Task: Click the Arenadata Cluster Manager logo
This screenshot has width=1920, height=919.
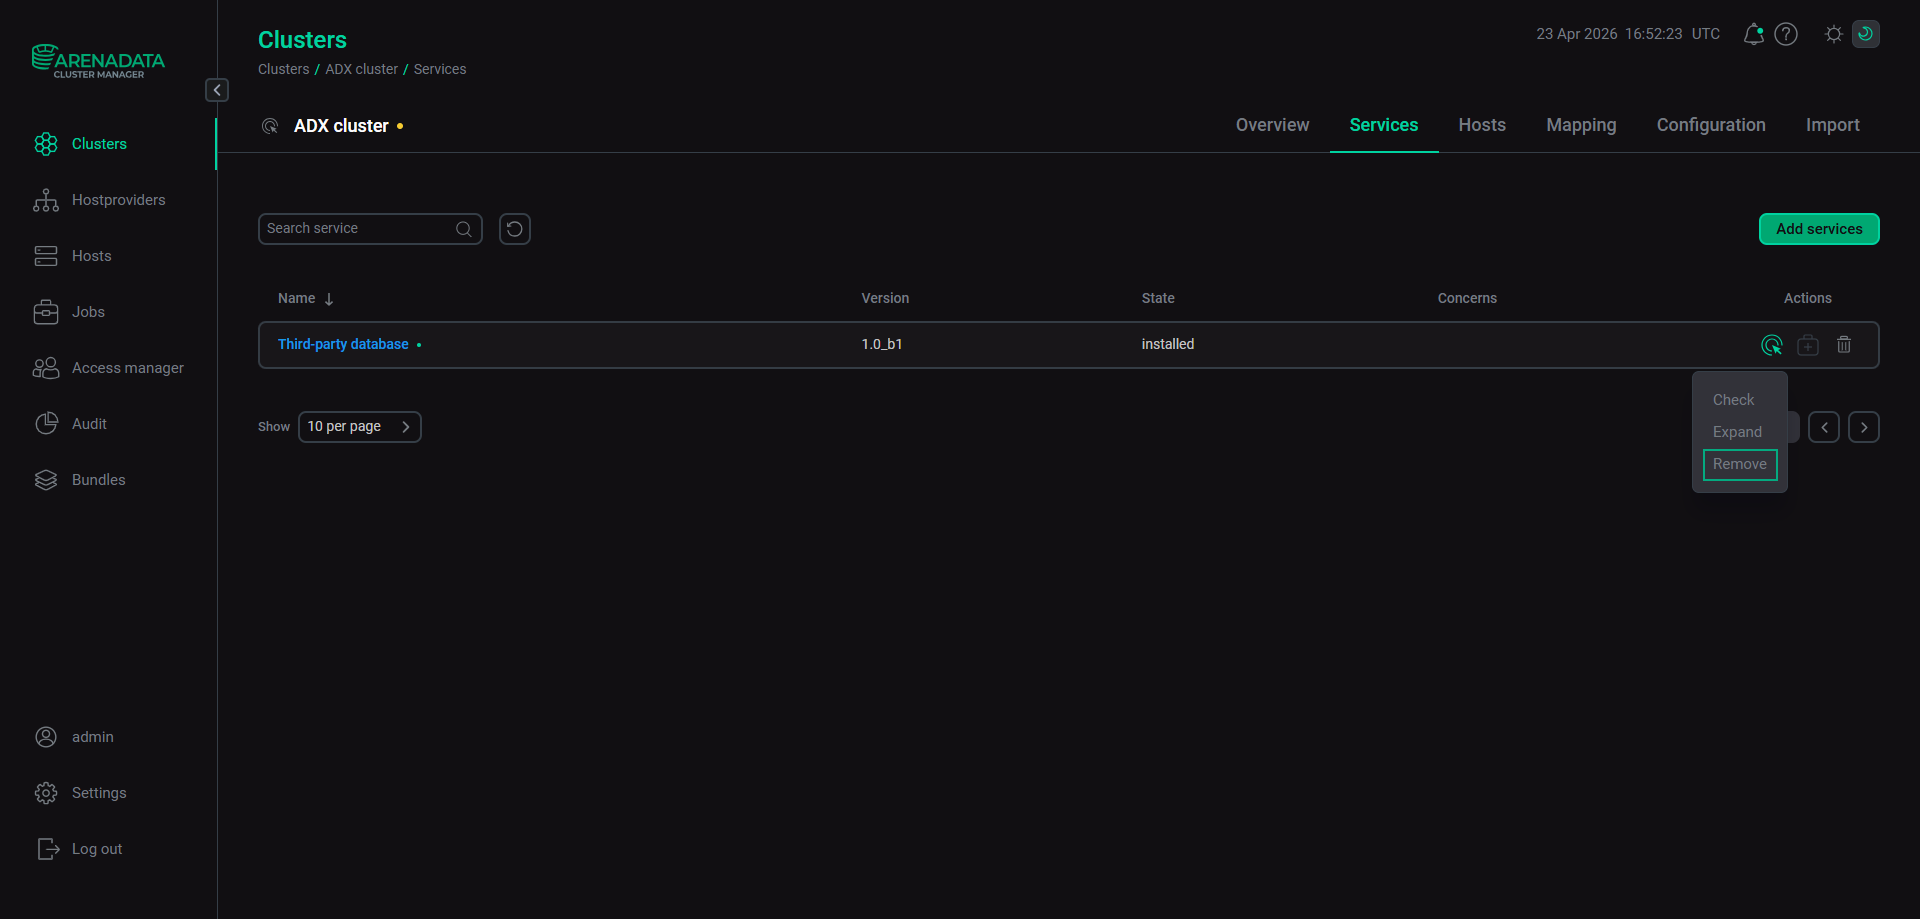Action: point(98,61)
